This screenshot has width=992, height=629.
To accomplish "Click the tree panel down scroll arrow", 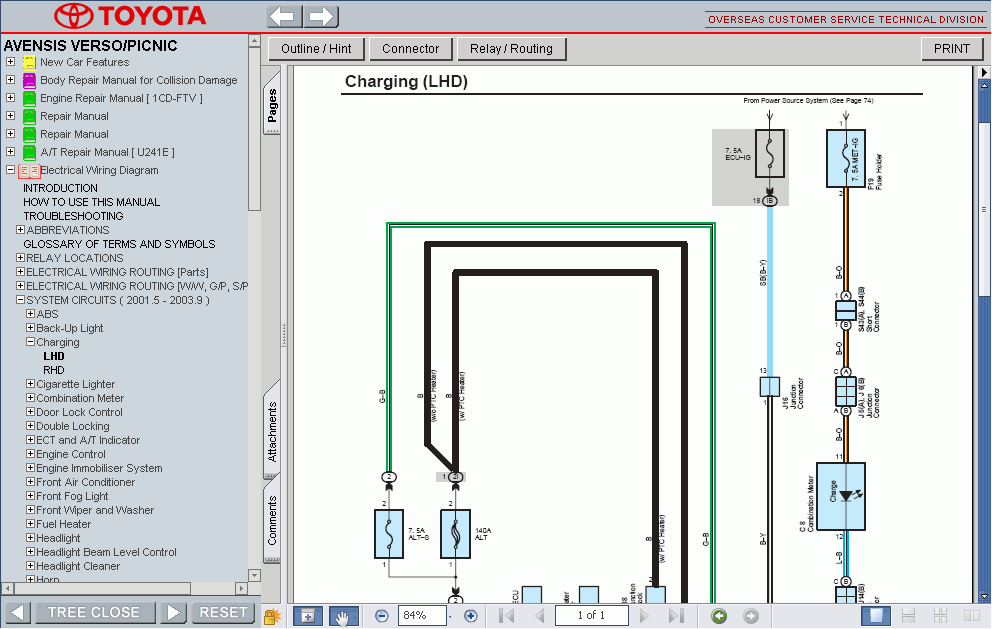I will click(254, 575).
